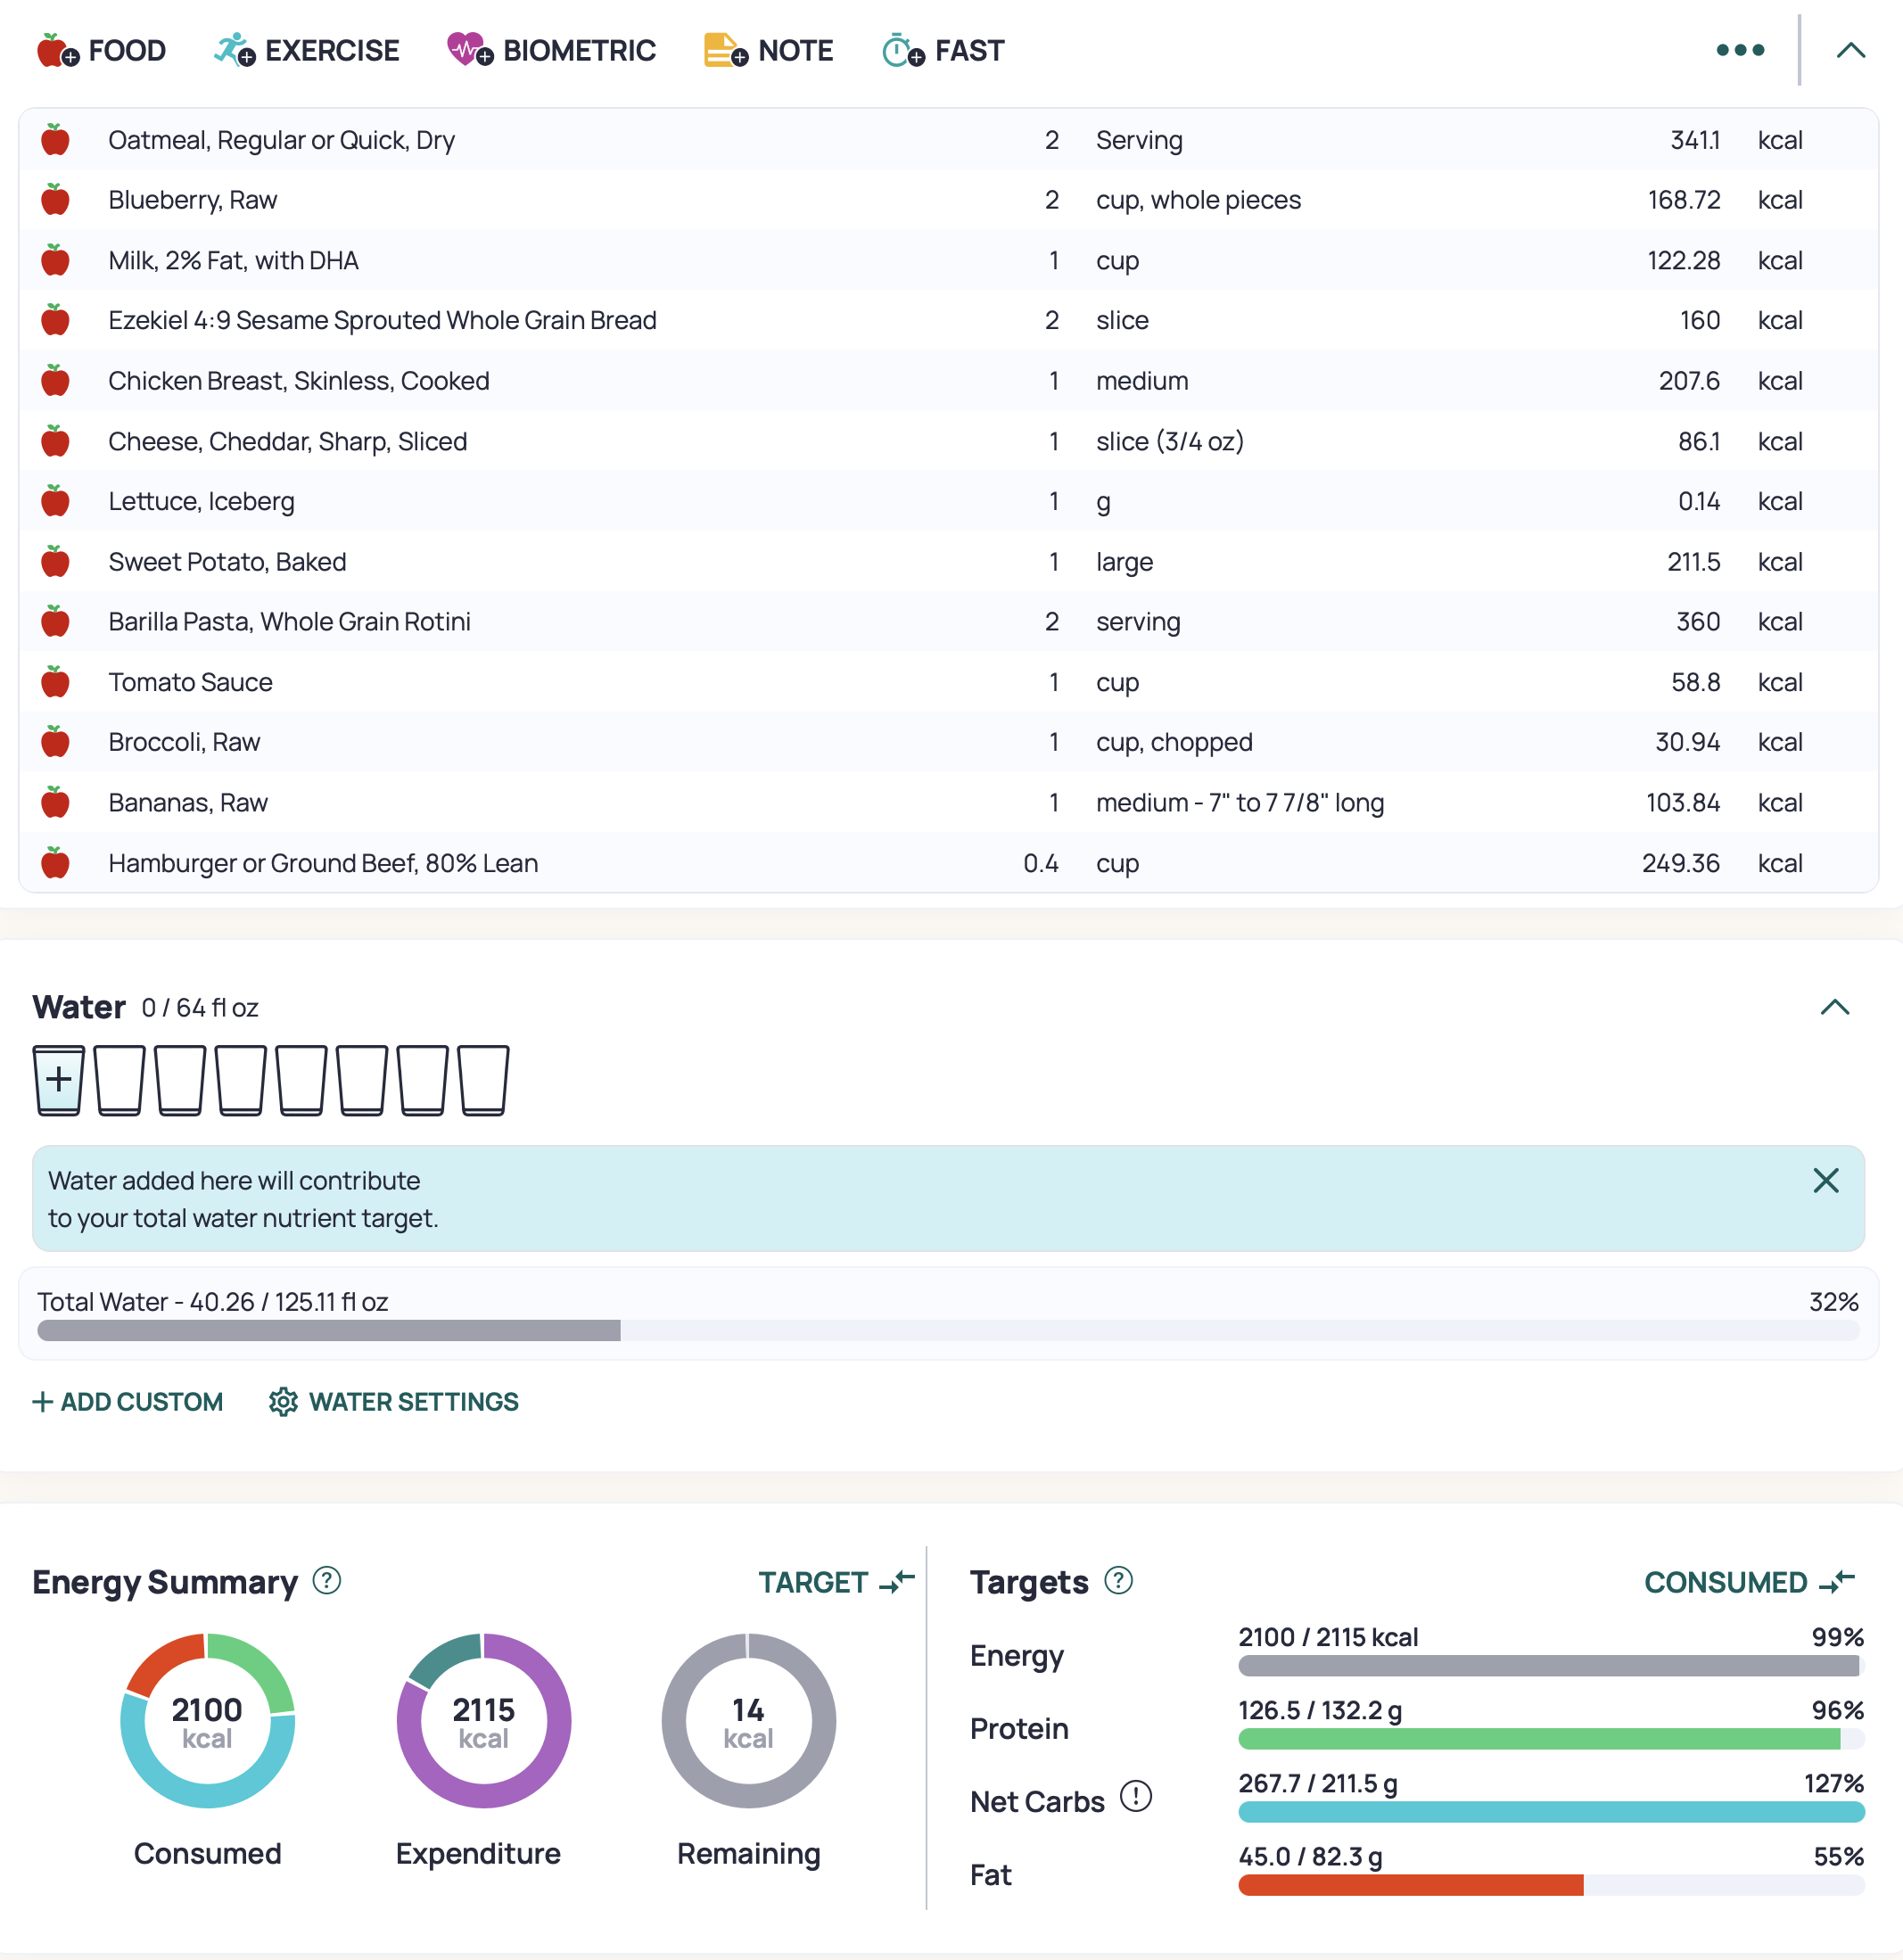Add an Exercise entry

point(306,50)
